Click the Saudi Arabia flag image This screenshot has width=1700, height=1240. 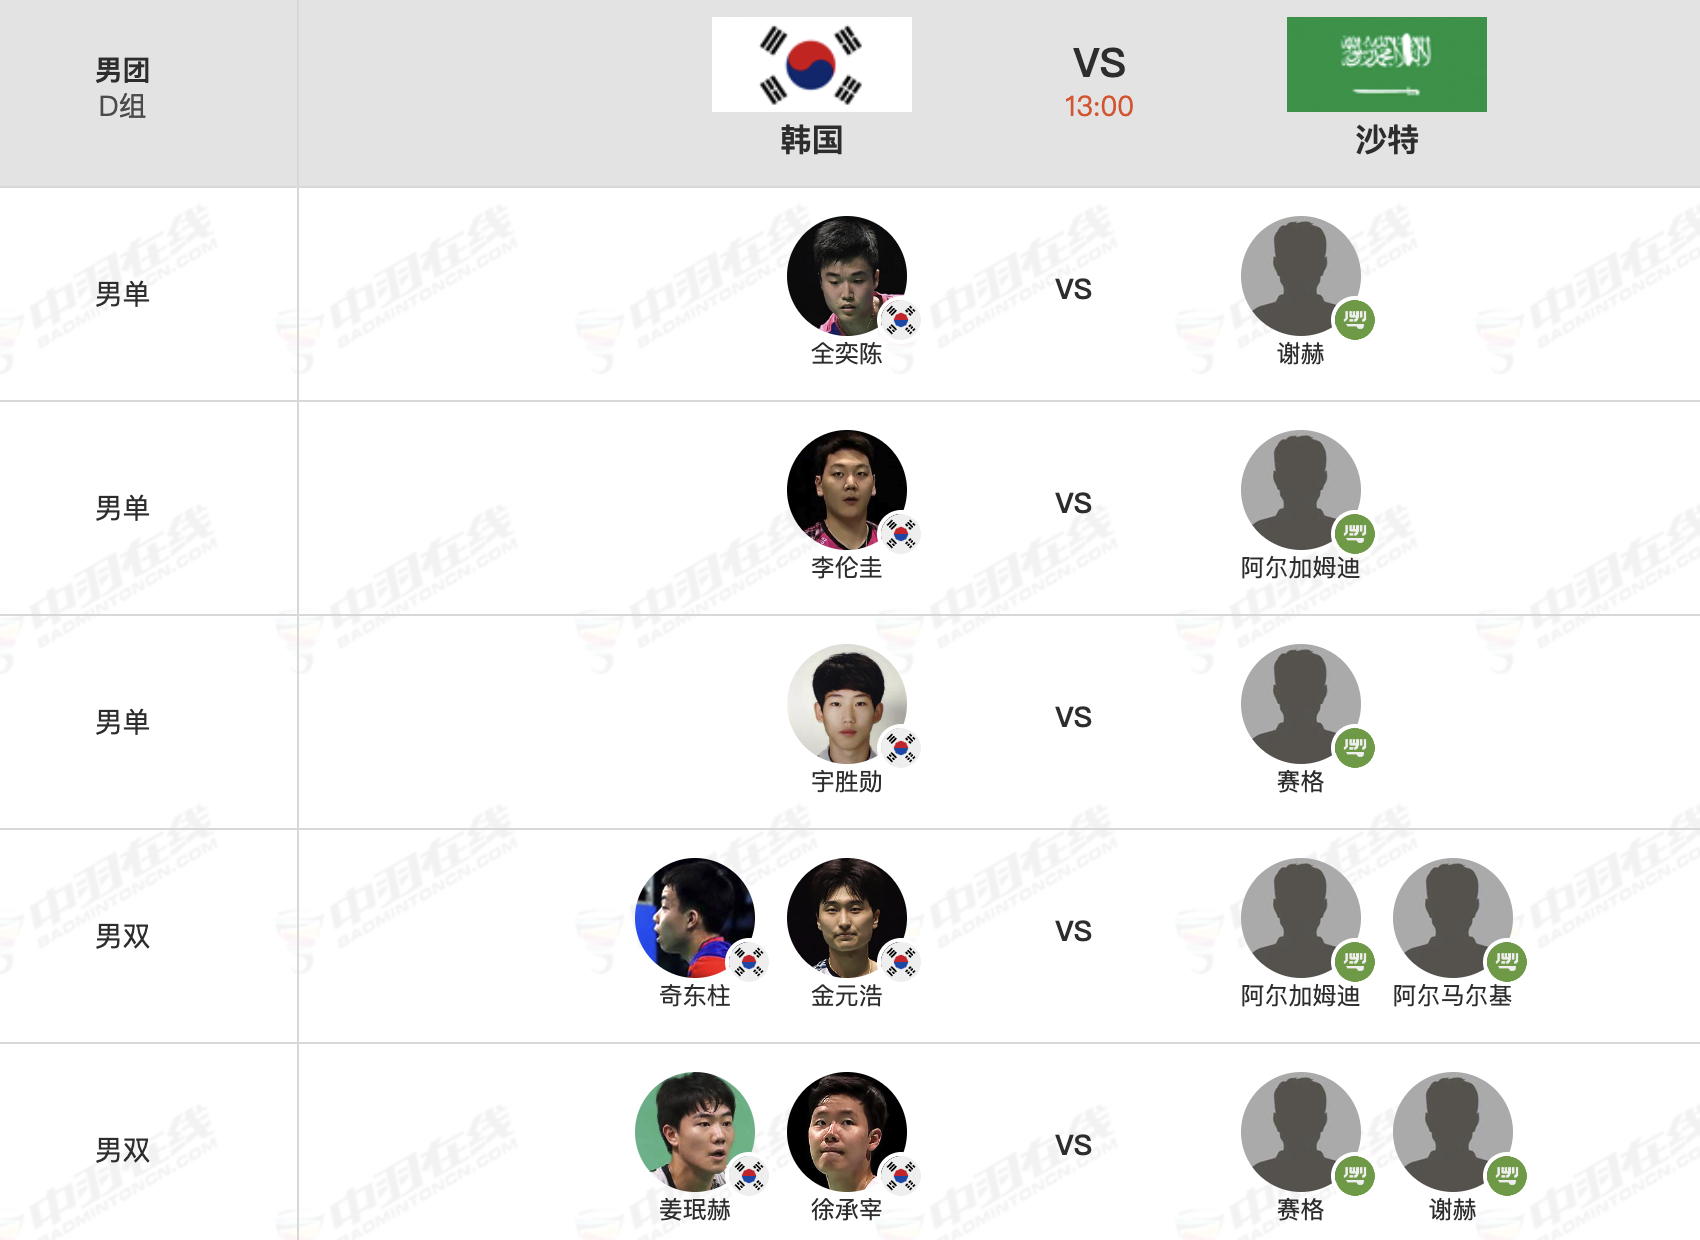click(1386, 64)
